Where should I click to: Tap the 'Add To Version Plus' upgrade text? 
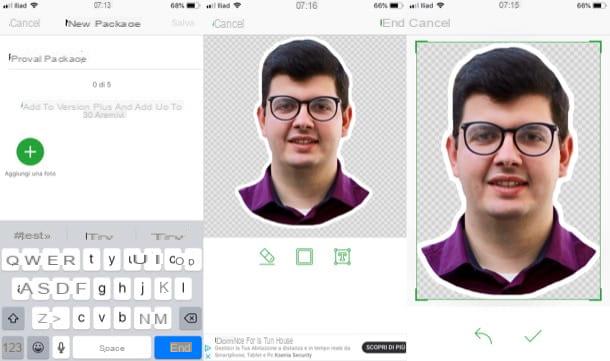pos(102,110)
